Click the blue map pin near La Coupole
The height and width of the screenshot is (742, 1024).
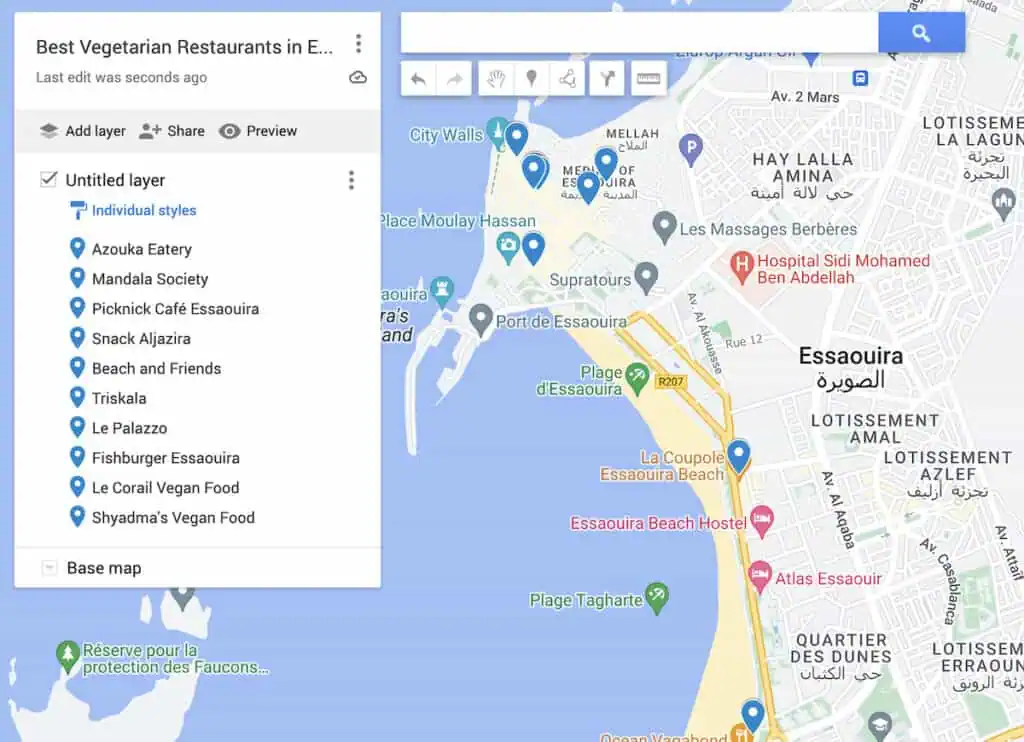[x=739, y=456]
